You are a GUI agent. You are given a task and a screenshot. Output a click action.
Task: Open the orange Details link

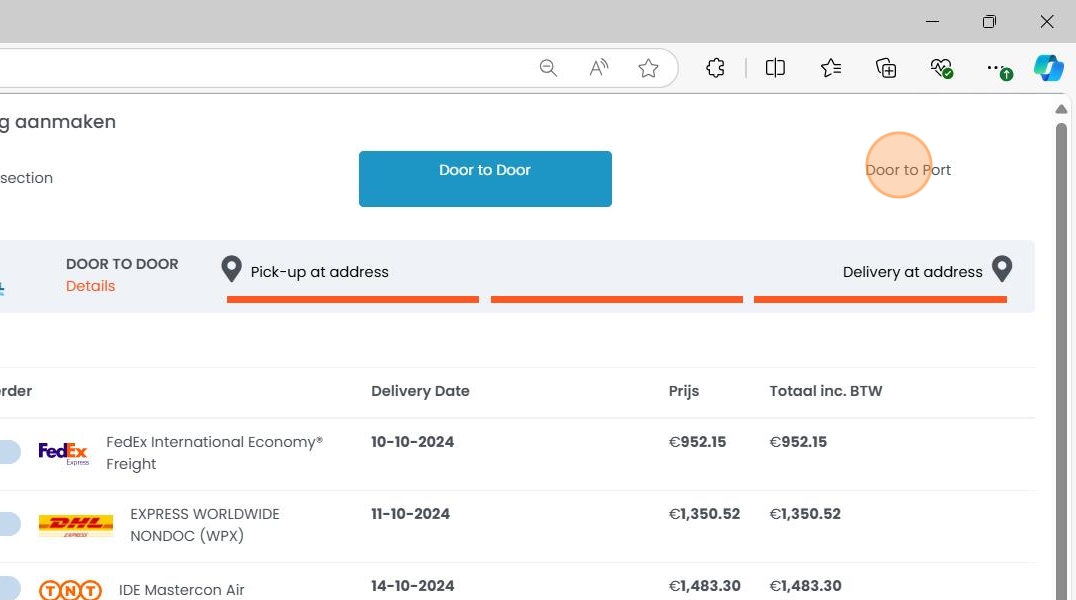coord(90,286)
